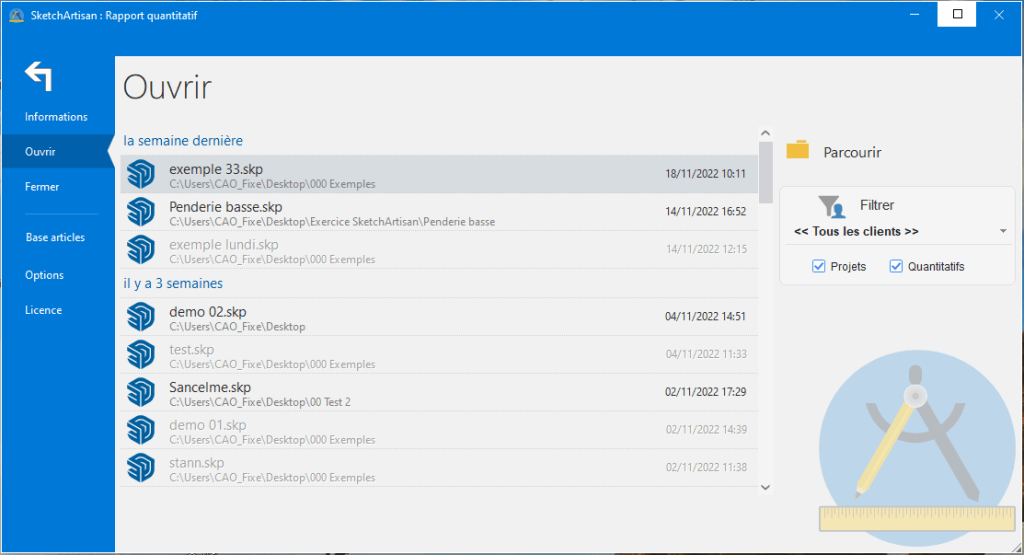Open Base articles section
Viewport: 1024px width, 555px height.
coord(56,238)
